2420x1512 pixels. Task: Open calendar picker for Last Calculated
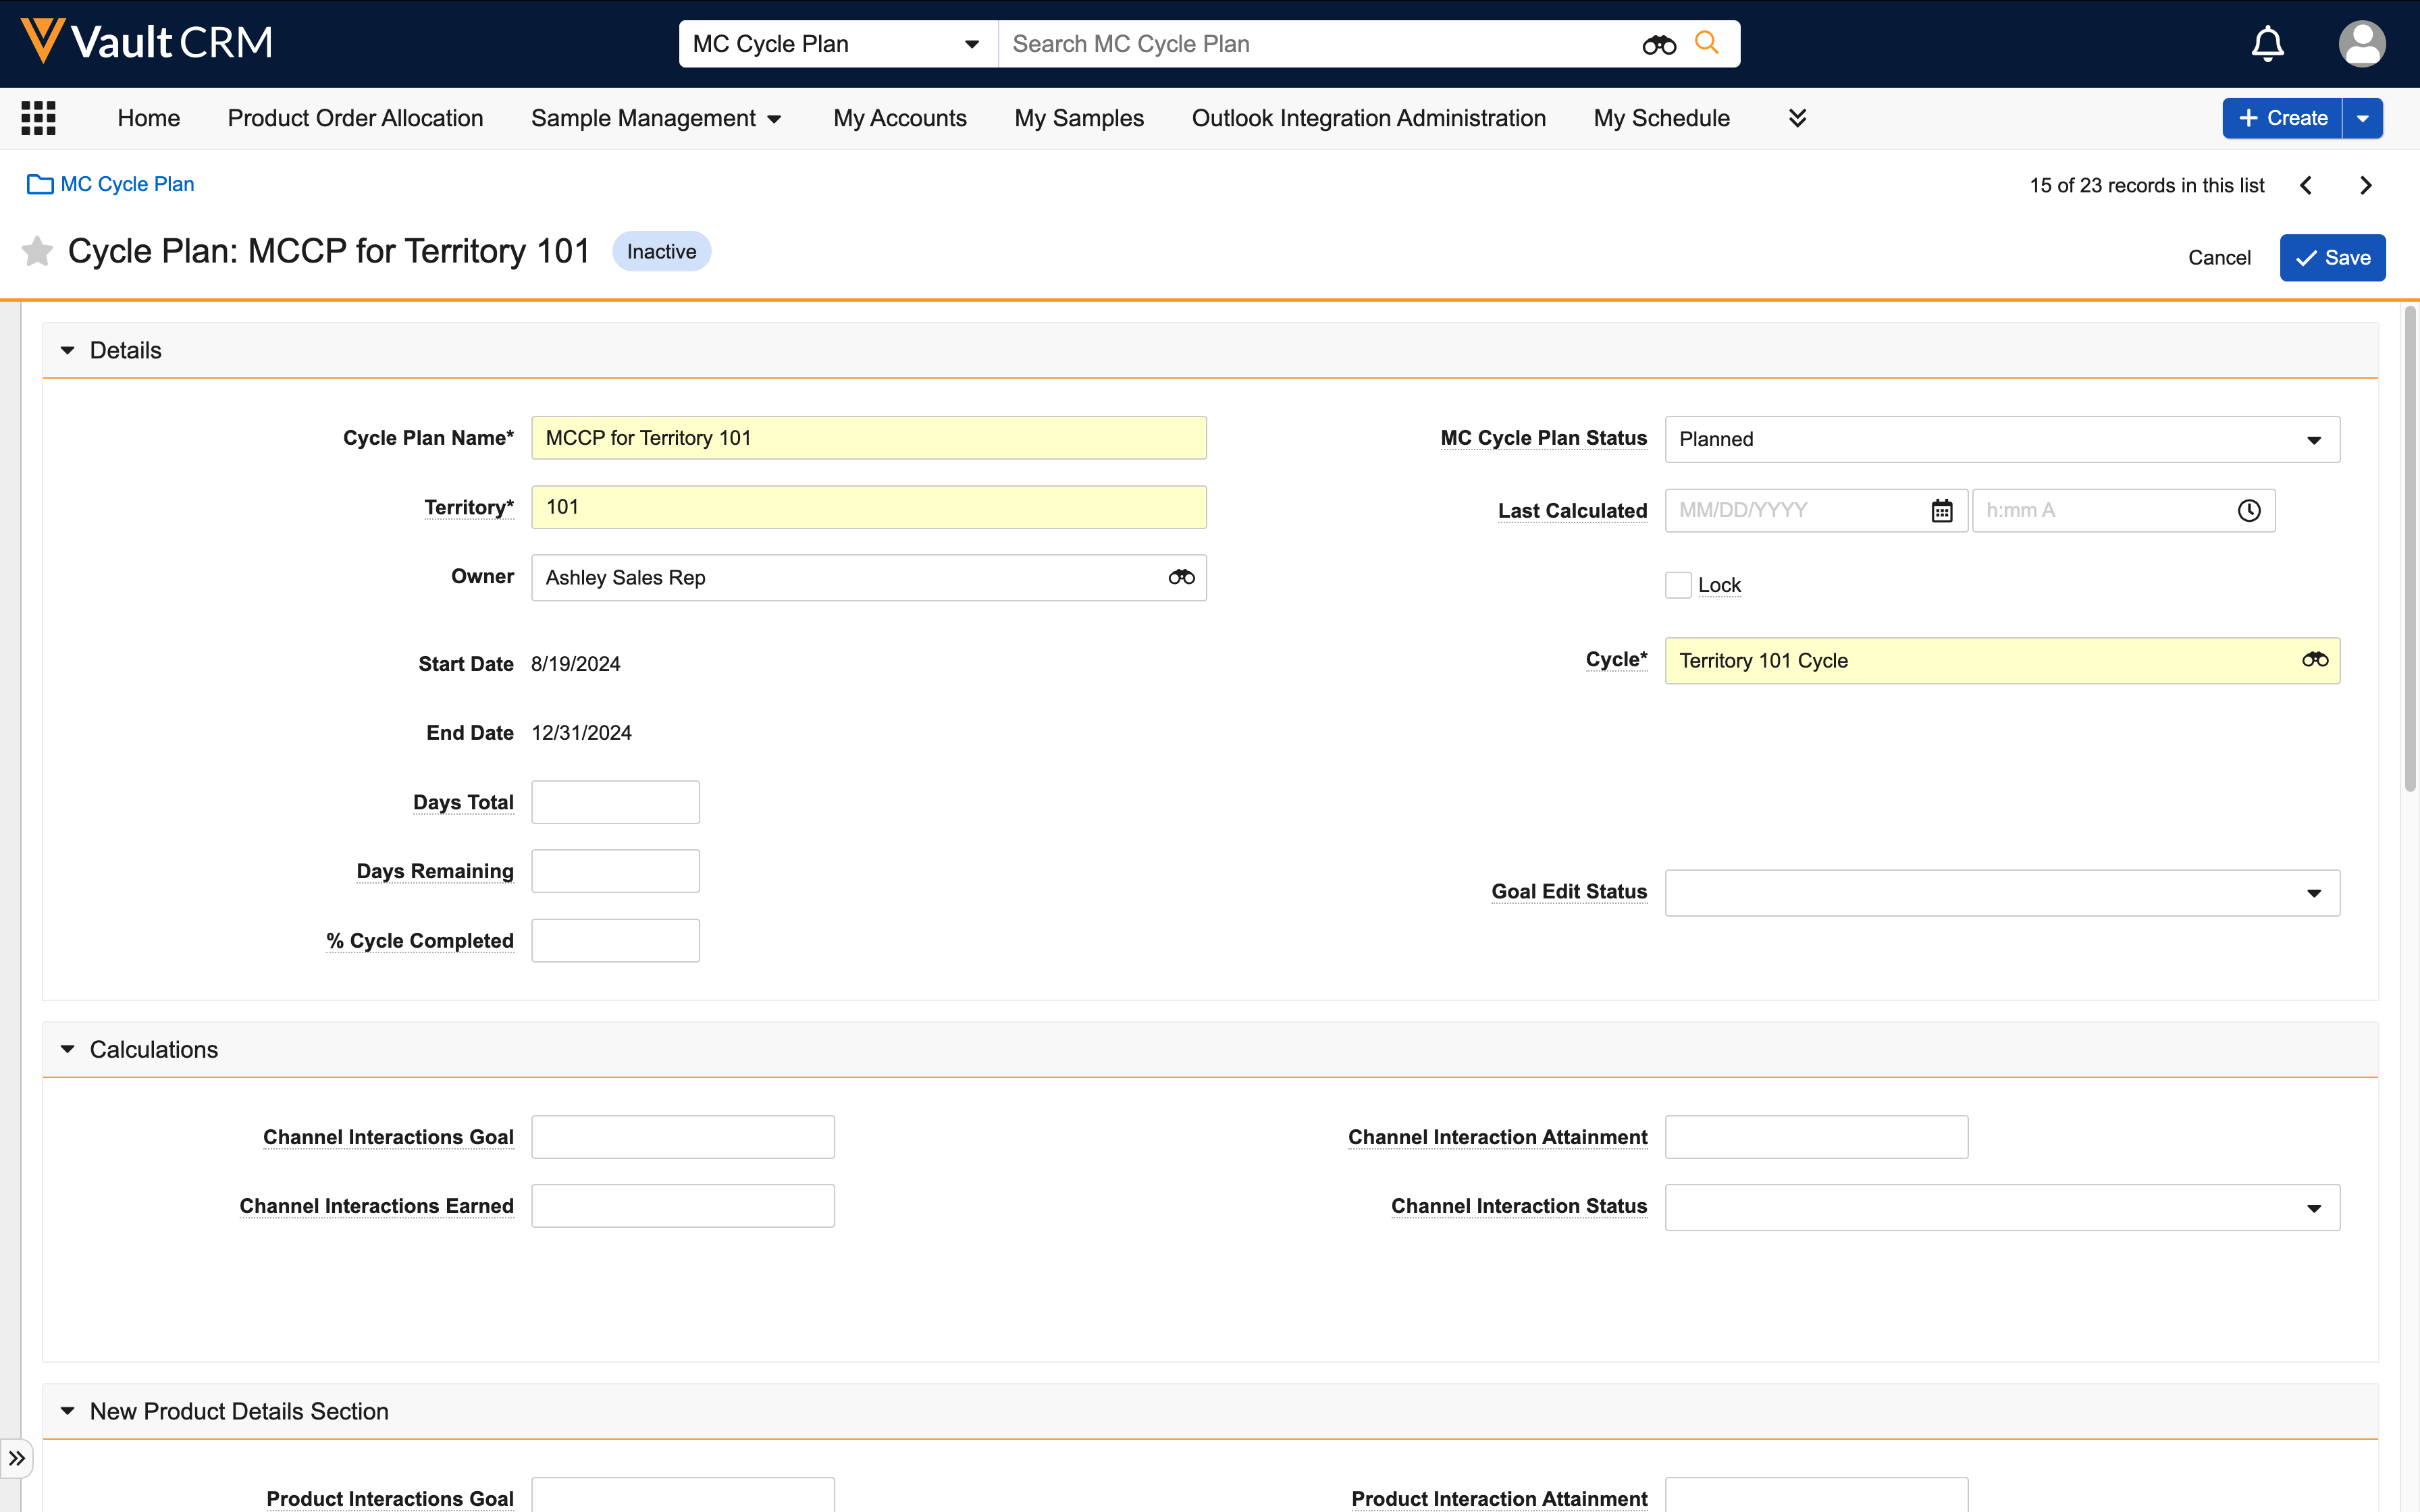[x=1941, y=511]
